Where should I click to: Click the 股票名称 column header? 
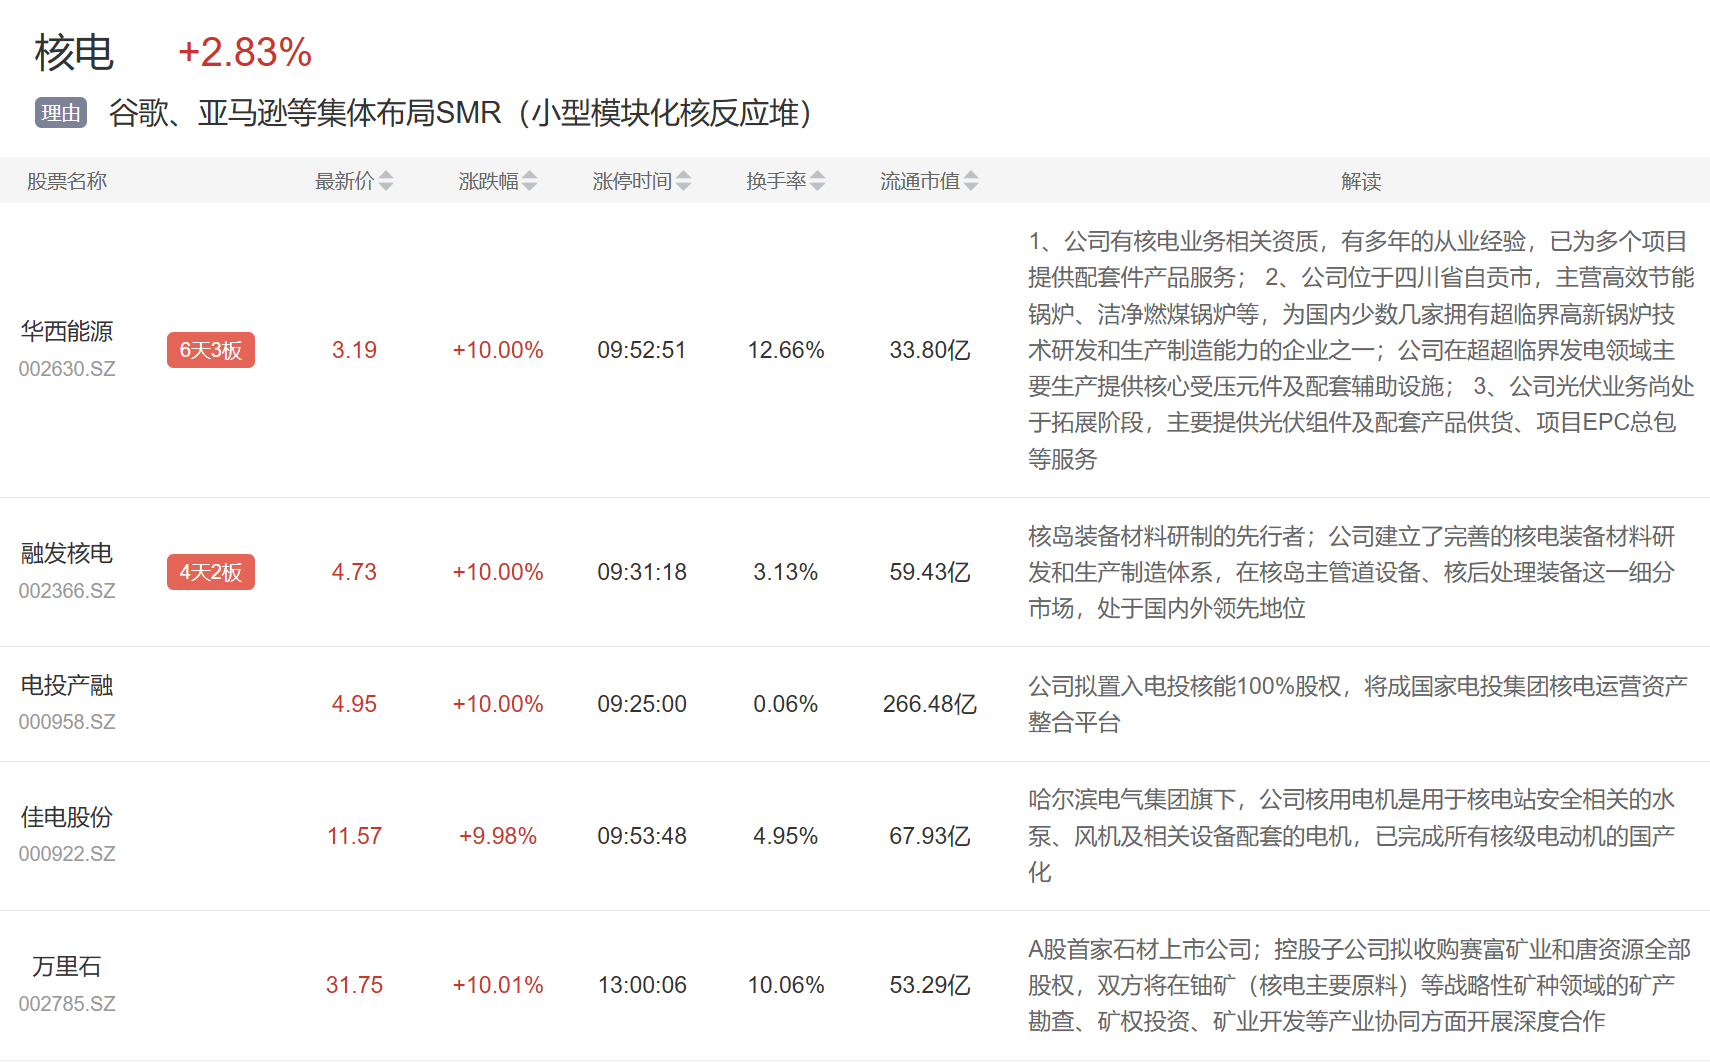(x=67, y=181)
